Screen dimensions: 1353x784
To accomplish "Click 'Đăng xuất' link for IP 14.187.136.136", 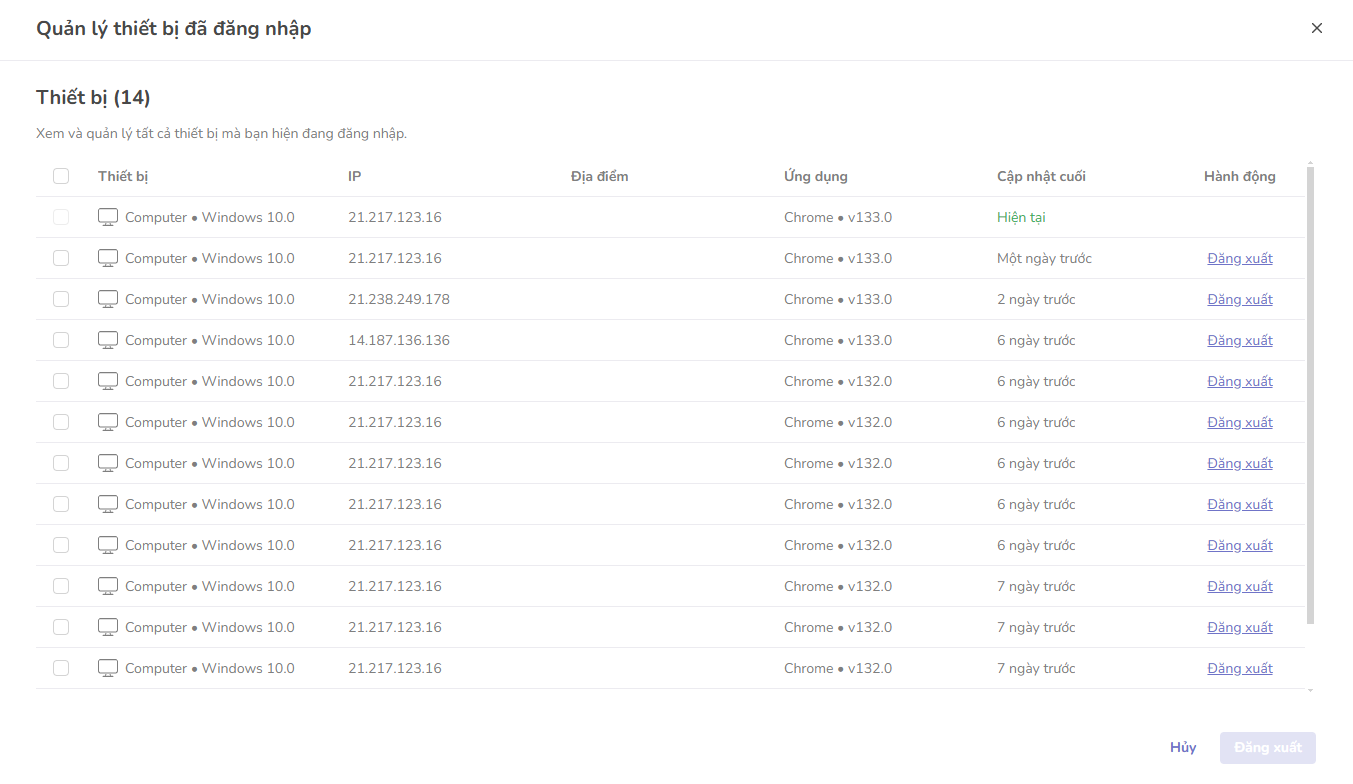I will (1239, 340).
